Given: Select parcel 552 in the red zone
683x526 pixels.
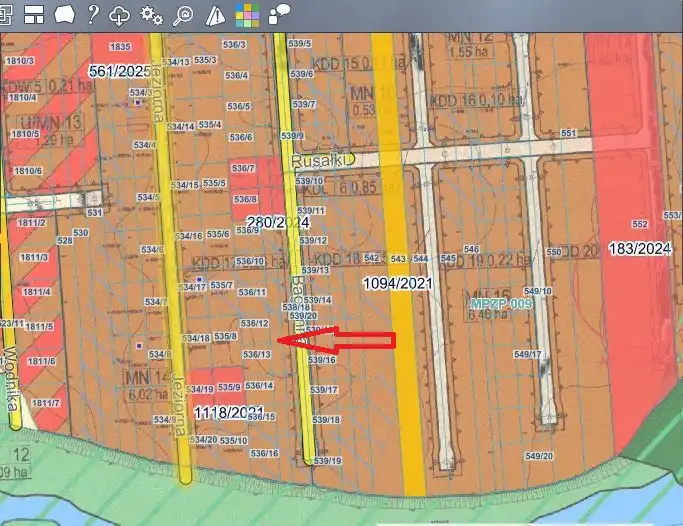Looking at the screenshot, I should [641, 224].
